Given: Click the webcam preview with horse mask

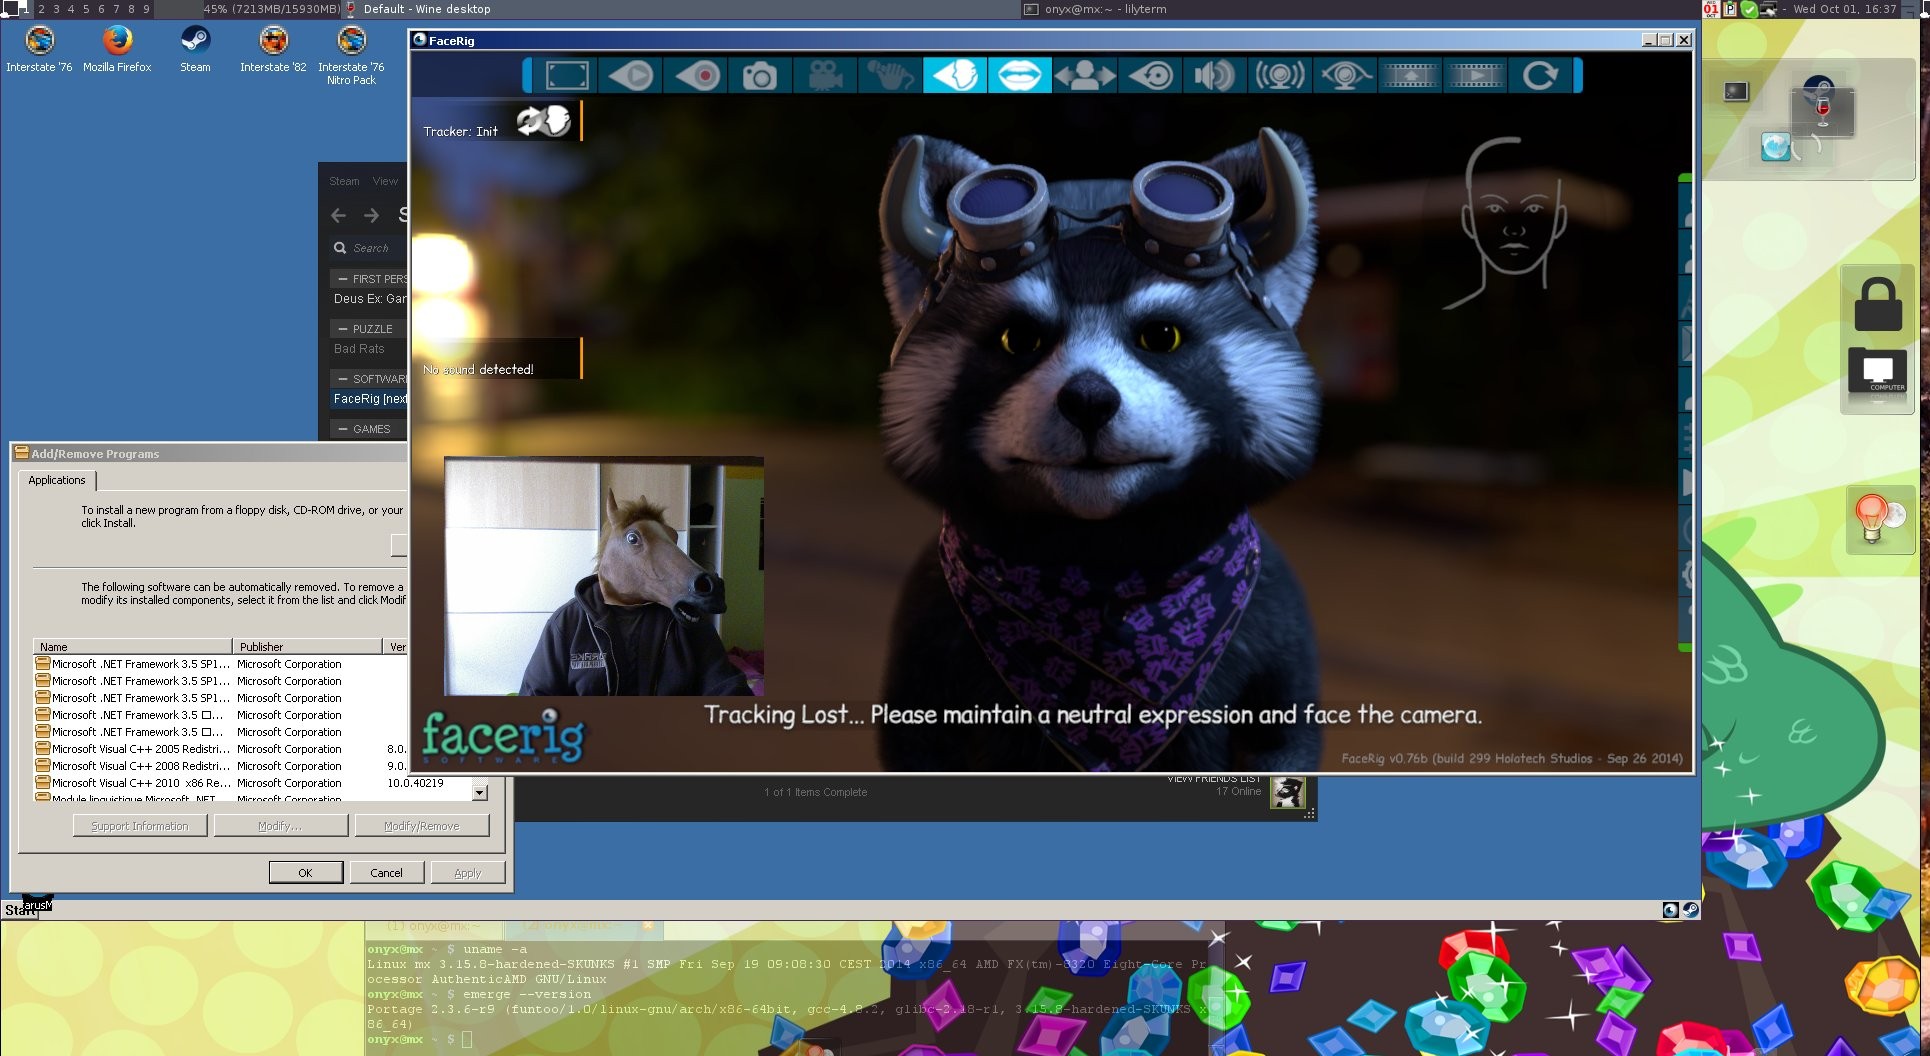Looking at the screenshot, I should tap(604, 577).
